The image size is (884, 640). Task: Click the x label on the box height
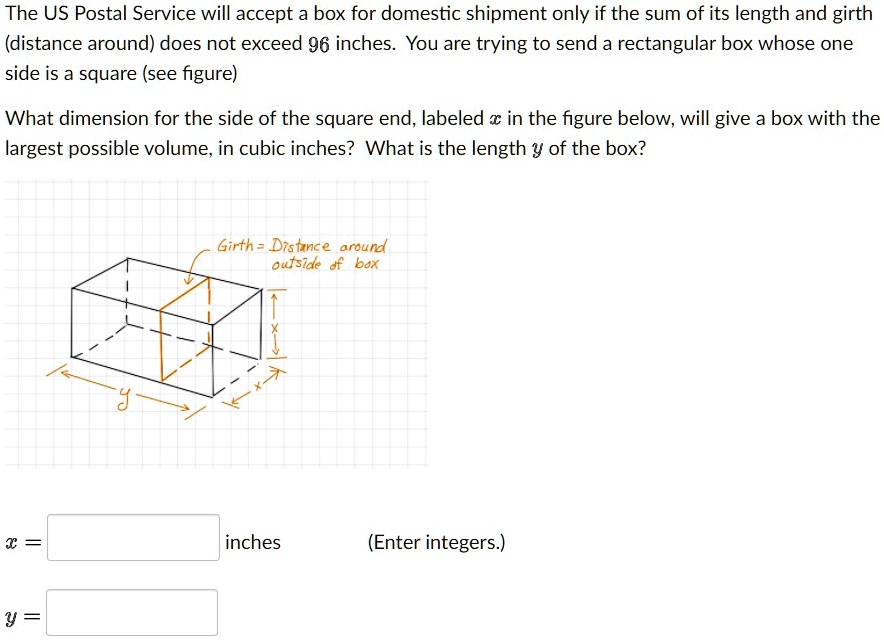pos(275,330)
